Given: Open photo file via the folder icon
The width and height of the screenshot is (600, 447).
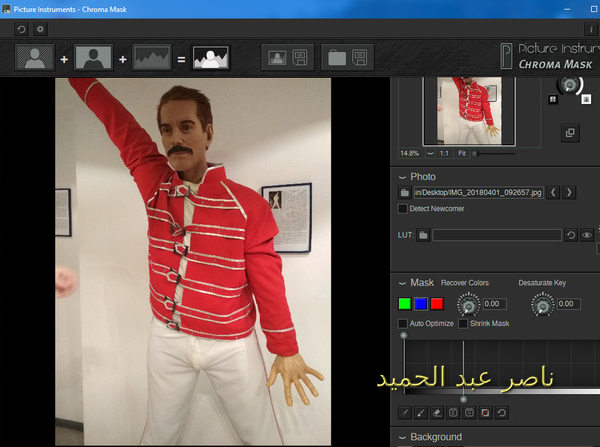Looking at the screenshot, I should [404, 193].
